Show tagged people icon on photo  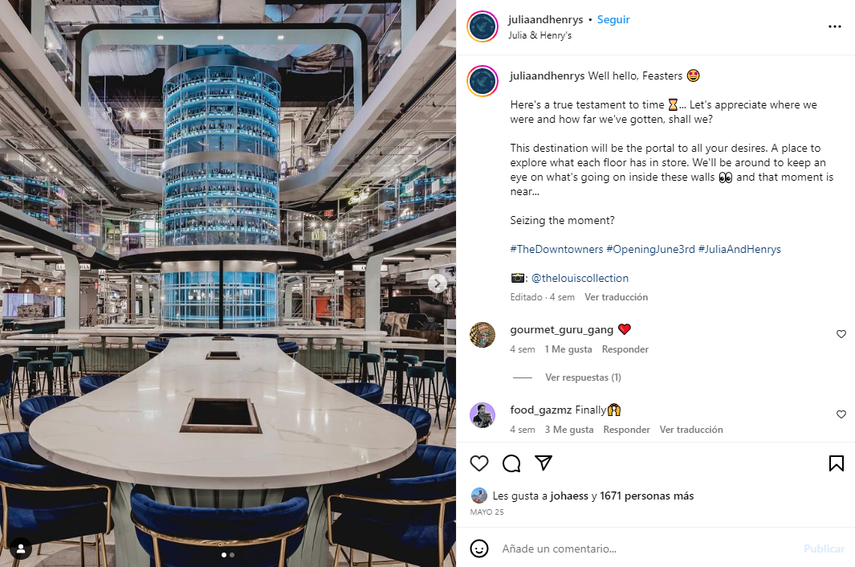coord(21,549)
